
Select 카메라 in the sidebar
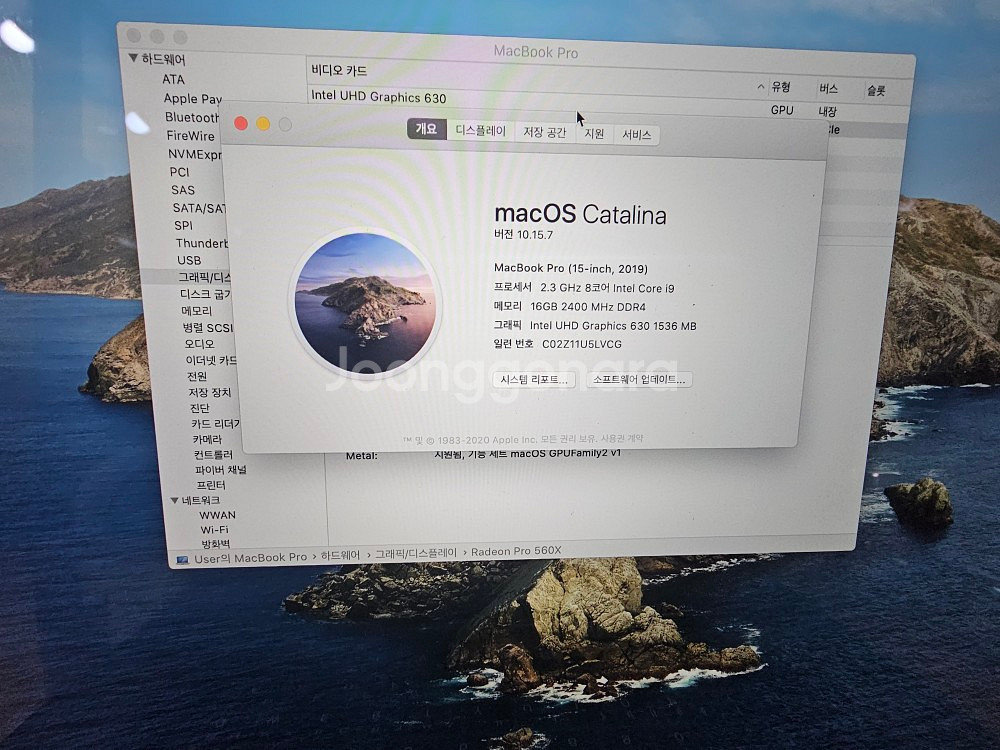click(207, 439)
